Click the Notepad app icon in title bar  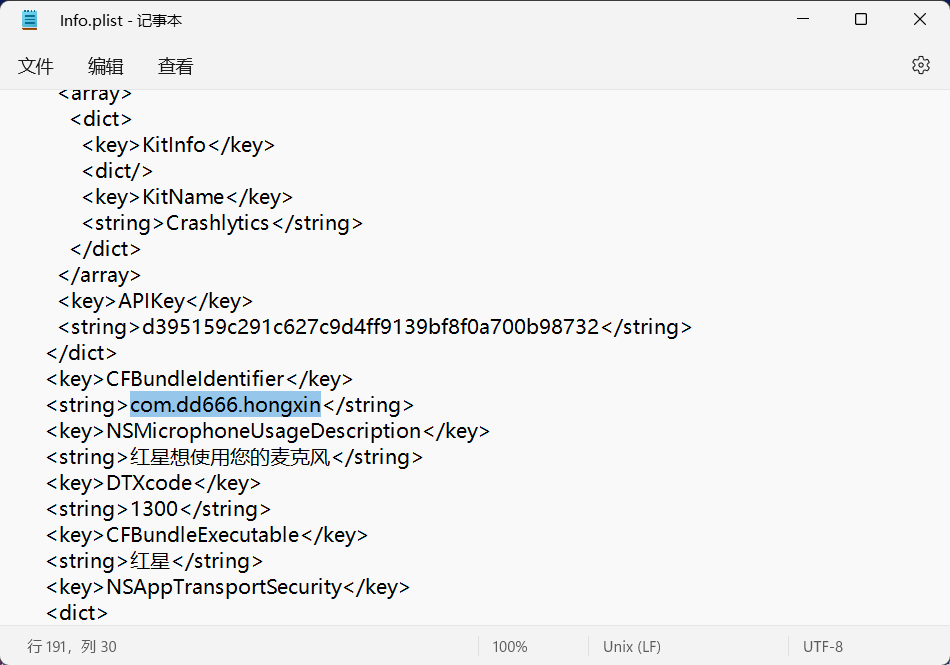coord(30,20)
